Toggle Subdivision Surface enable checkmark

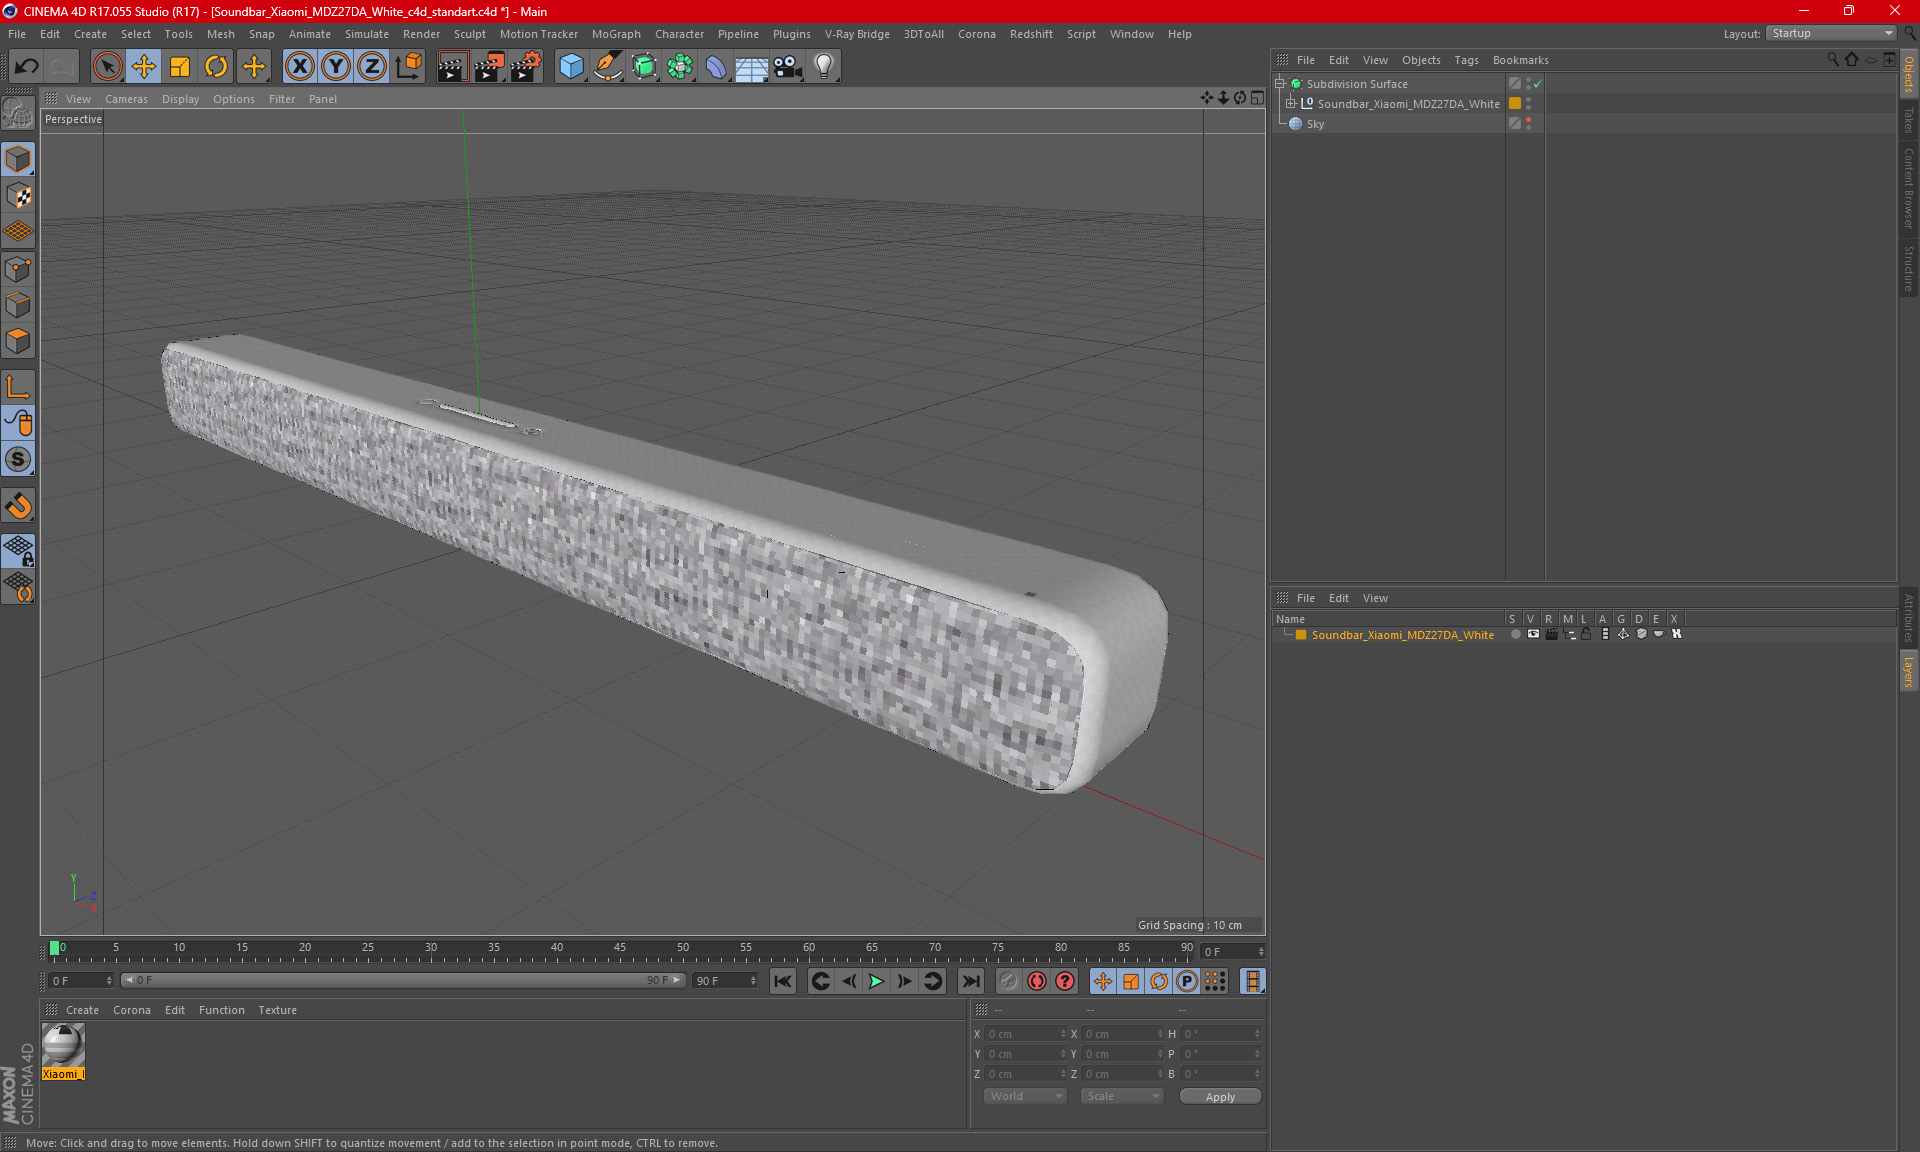1537,84
